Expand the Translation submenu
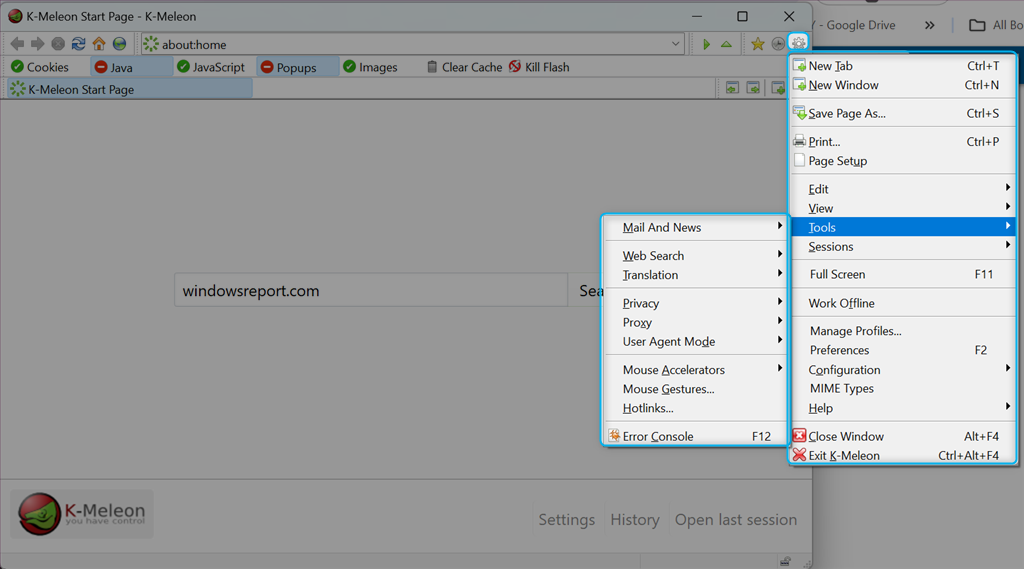Viewport: 1024px width, 569px height. click(696, 274)
